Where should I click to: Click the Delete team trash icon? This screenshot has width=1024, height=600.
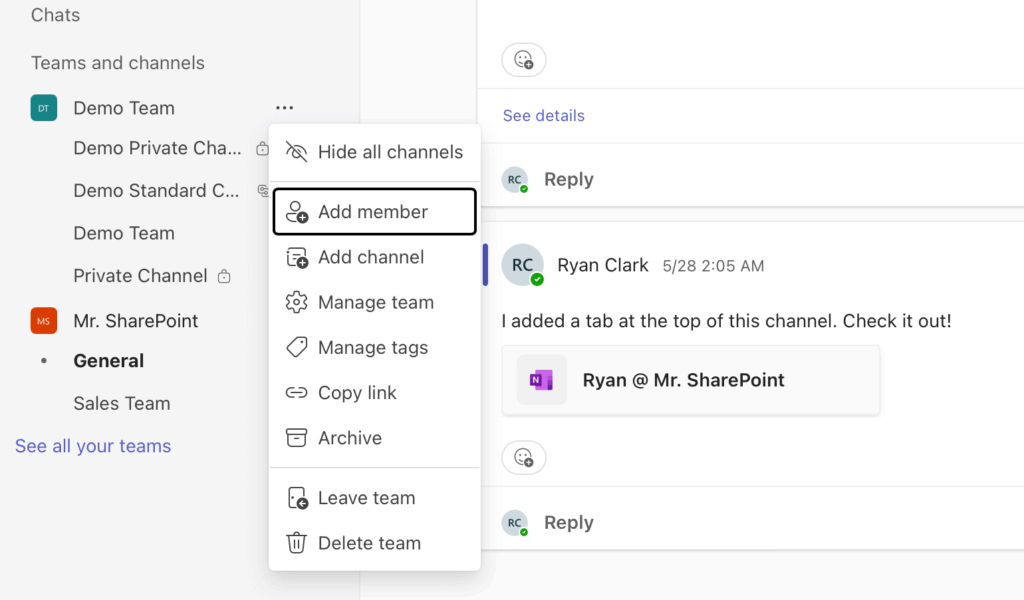pyautogui.click(x=296, y=543)
